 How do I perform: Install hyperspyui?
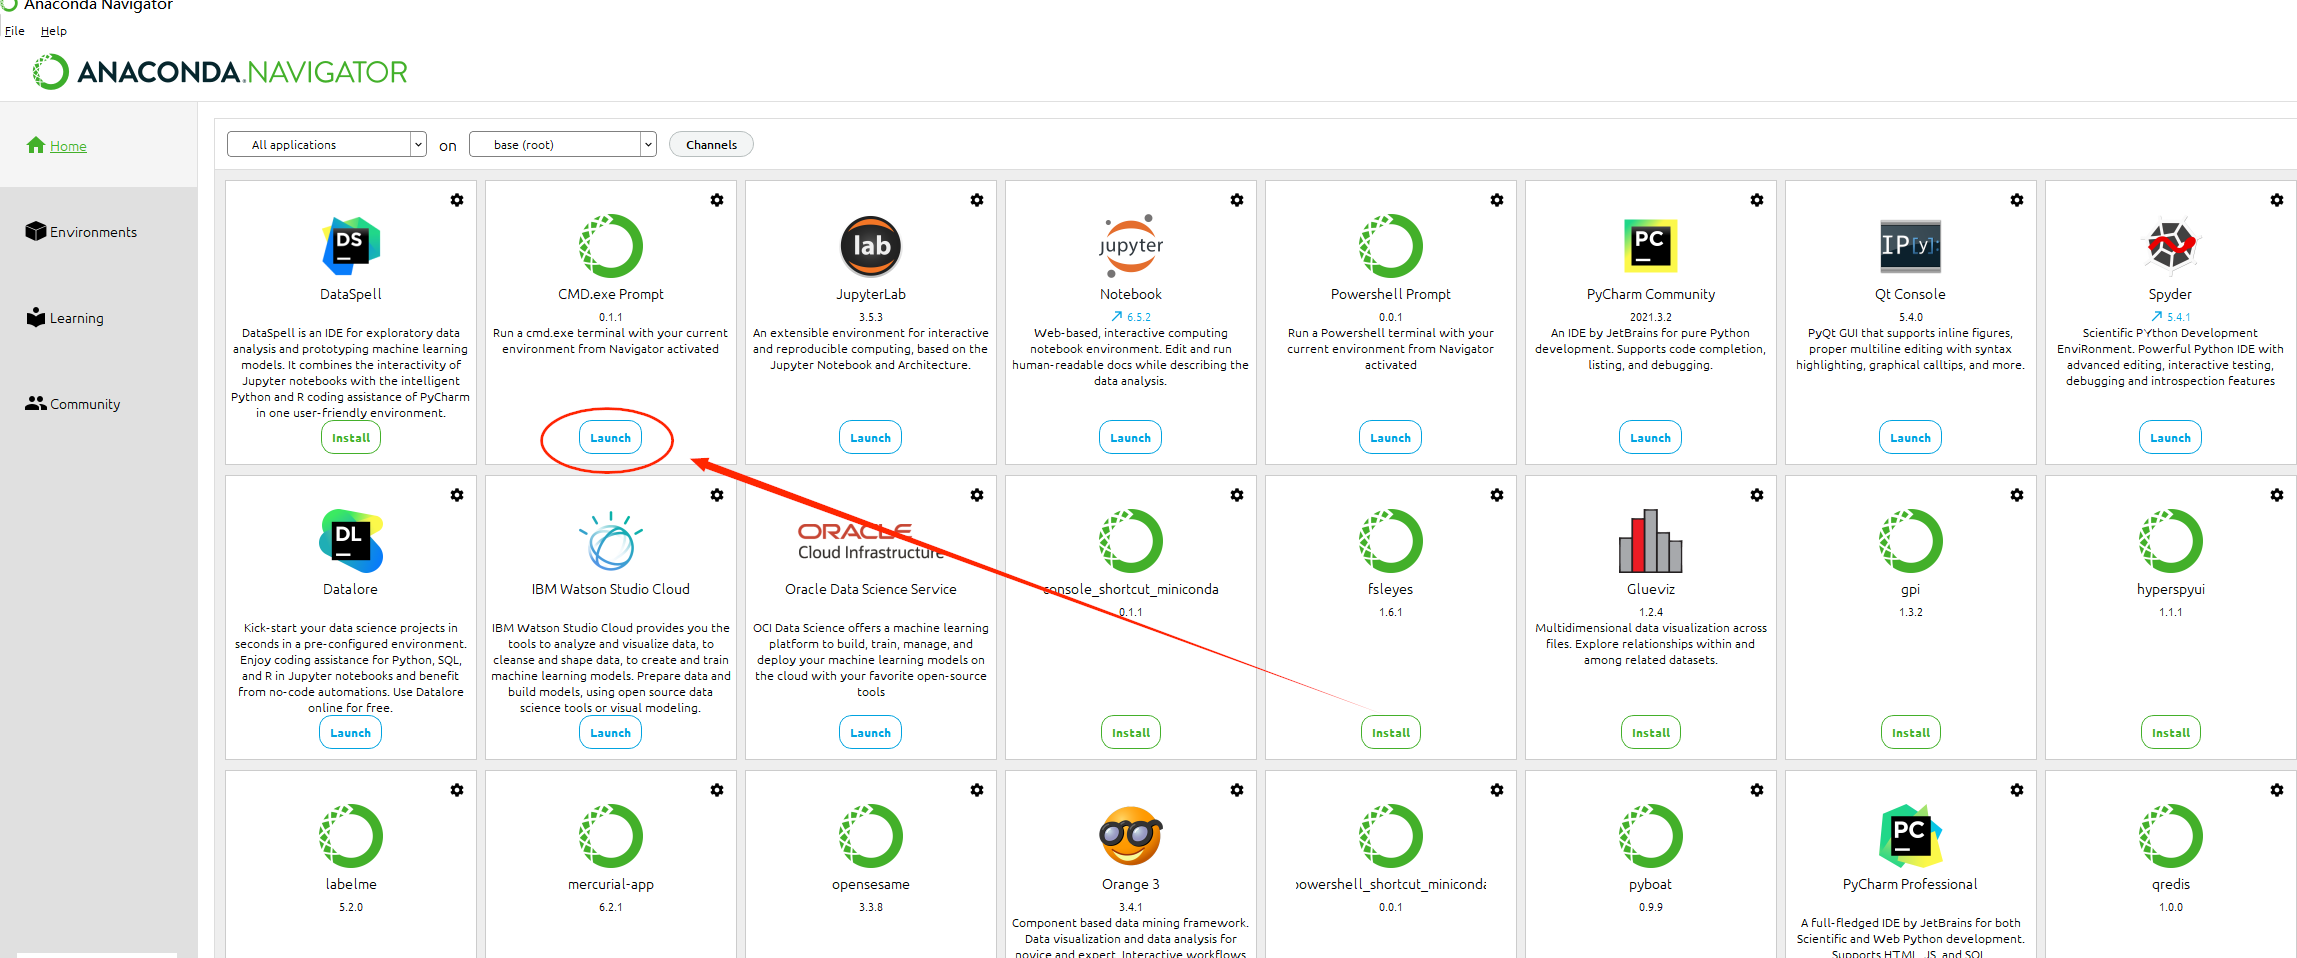2171,733
